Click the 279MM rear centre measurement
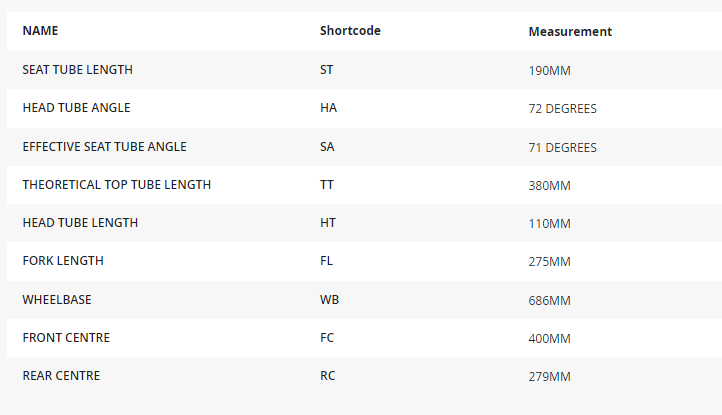The image size is (722, 415). tap(549, 377)
